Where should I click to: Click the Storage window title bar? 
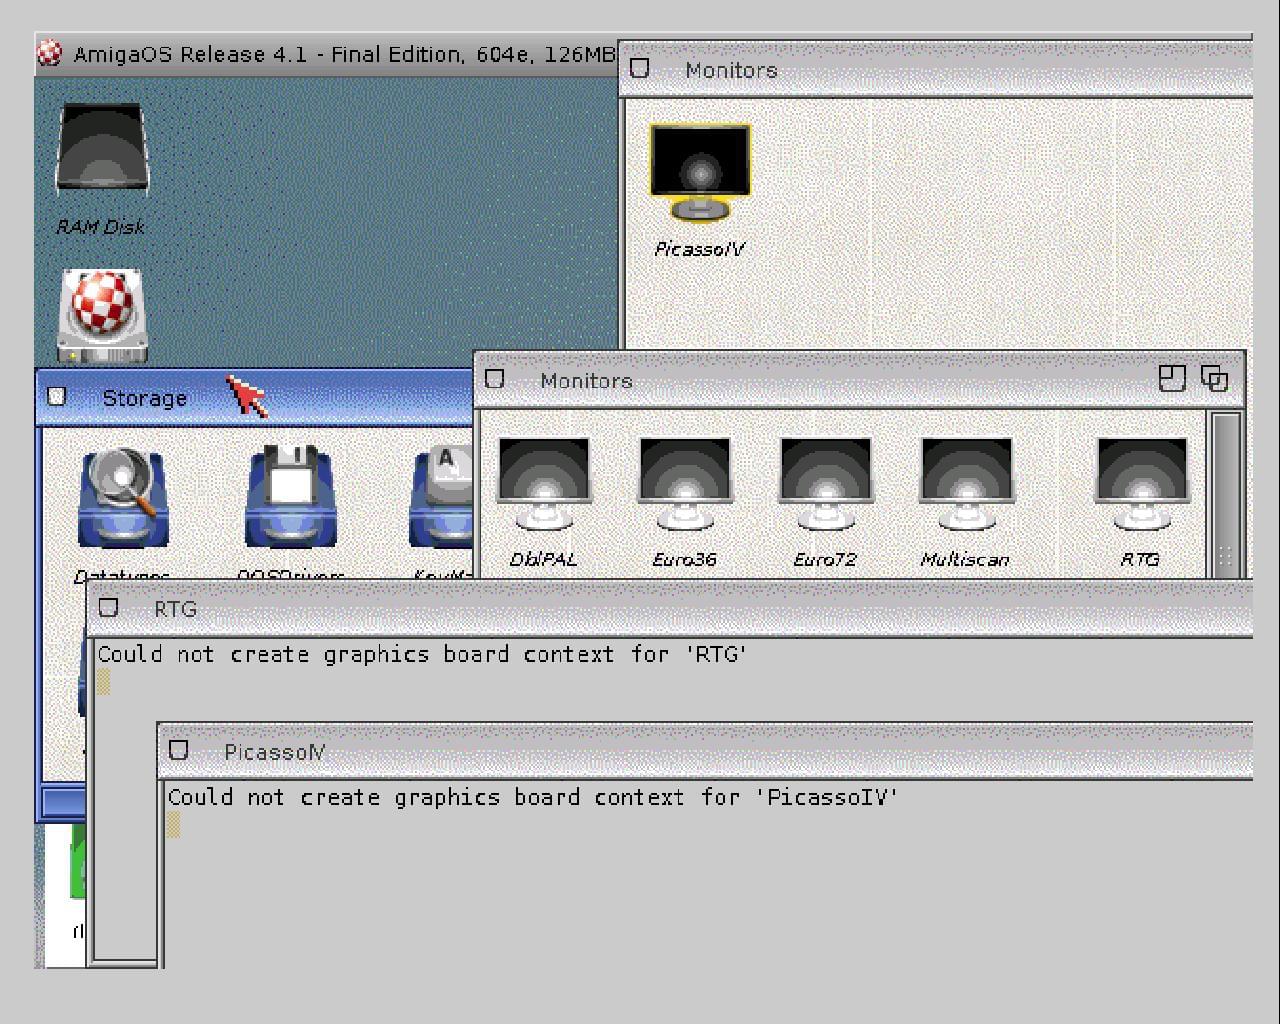click(x=256, y=397)
